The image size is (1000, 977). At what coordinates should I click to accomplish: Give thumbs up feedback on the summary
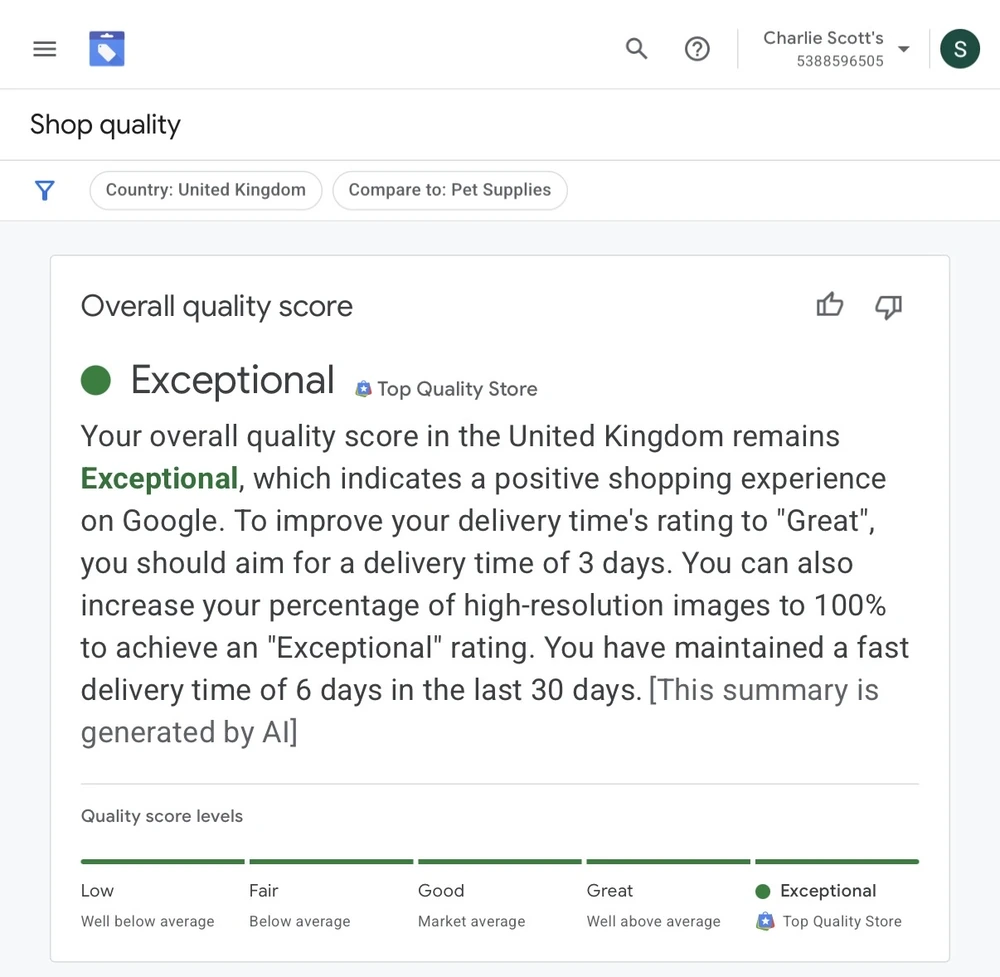click(x=830, y=305)
